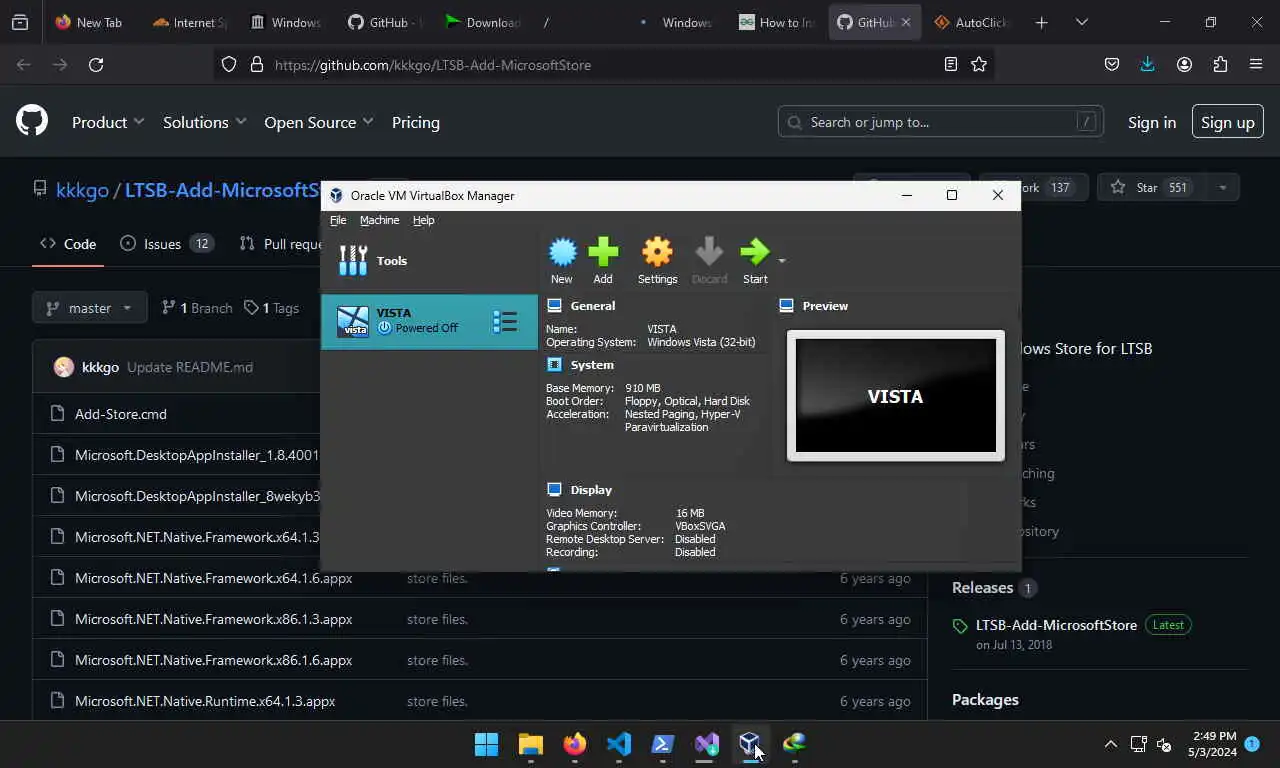Open the Update README.md commit message
This screenshot has height=768, width=1280.
[x=190, y=367]
